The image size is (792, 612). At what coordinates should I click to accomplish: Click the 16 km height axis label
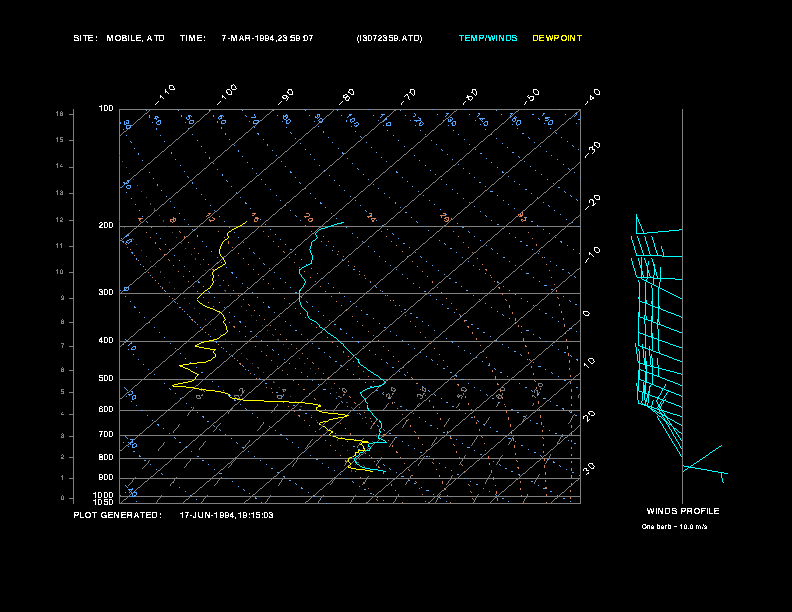point(60,114)
